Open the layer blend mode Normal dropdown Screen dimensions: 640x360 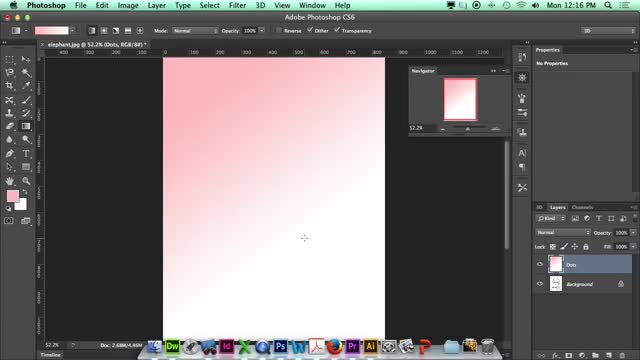[x=562, y=232]
